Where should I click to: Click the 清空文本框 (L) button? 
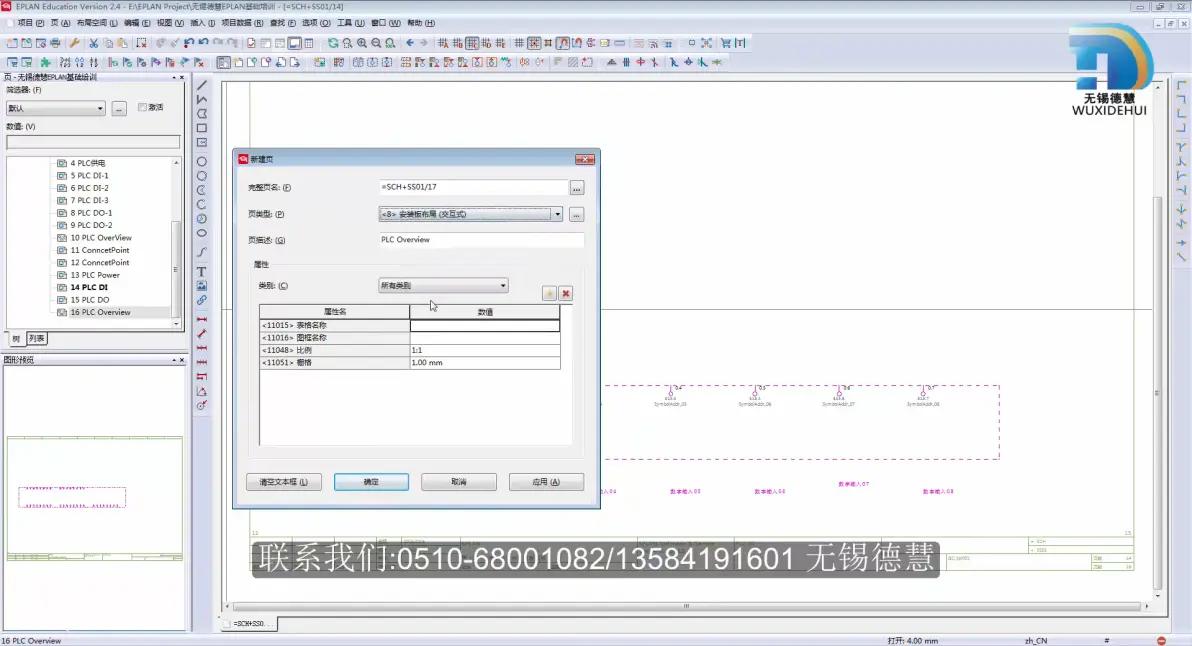click(x=284, y=482)
